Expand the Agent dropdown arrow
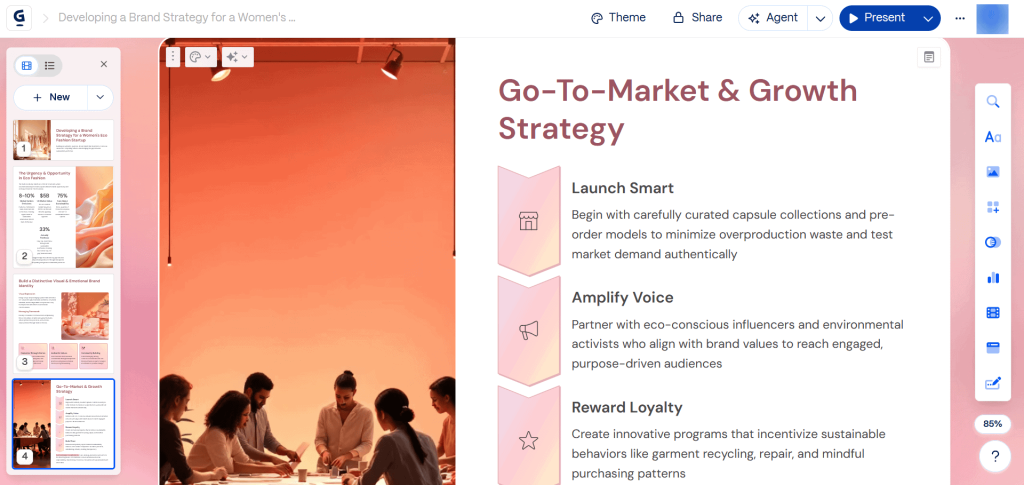 click(x=820, y=18)
